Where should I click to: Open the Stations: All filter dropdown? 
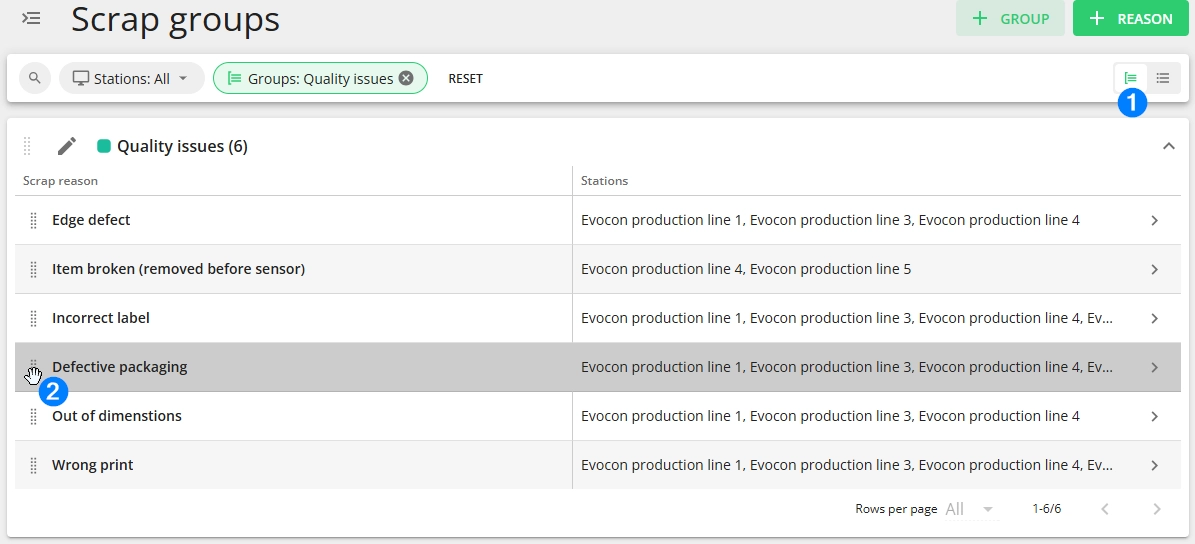tap(132, 78)
